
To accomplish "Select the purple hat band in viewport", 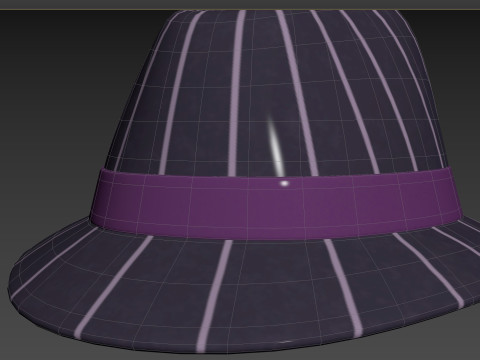I will coord(275,203).
